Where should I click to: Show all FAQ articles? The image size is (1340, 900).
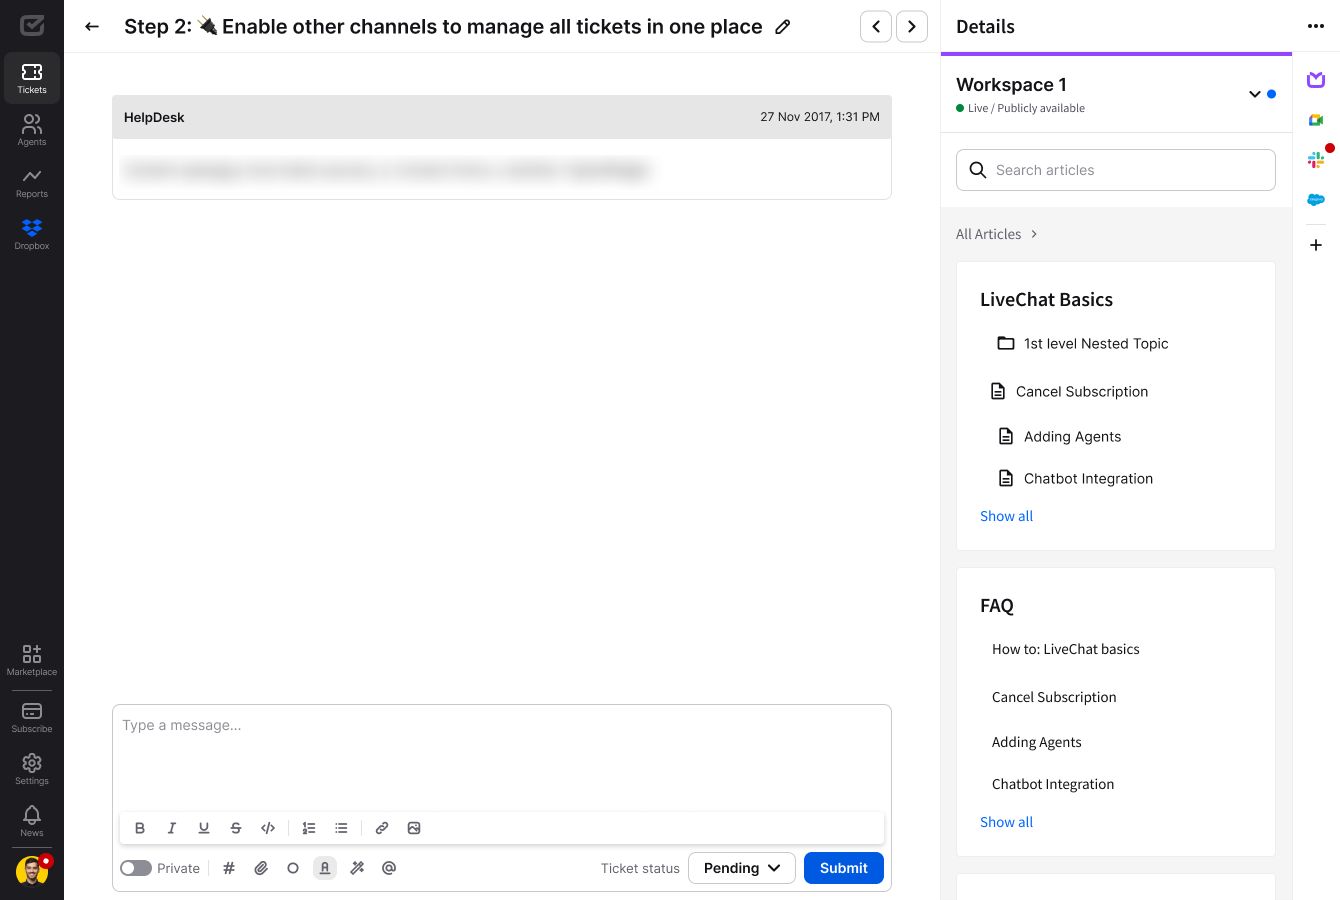[x=1006, y=822]
